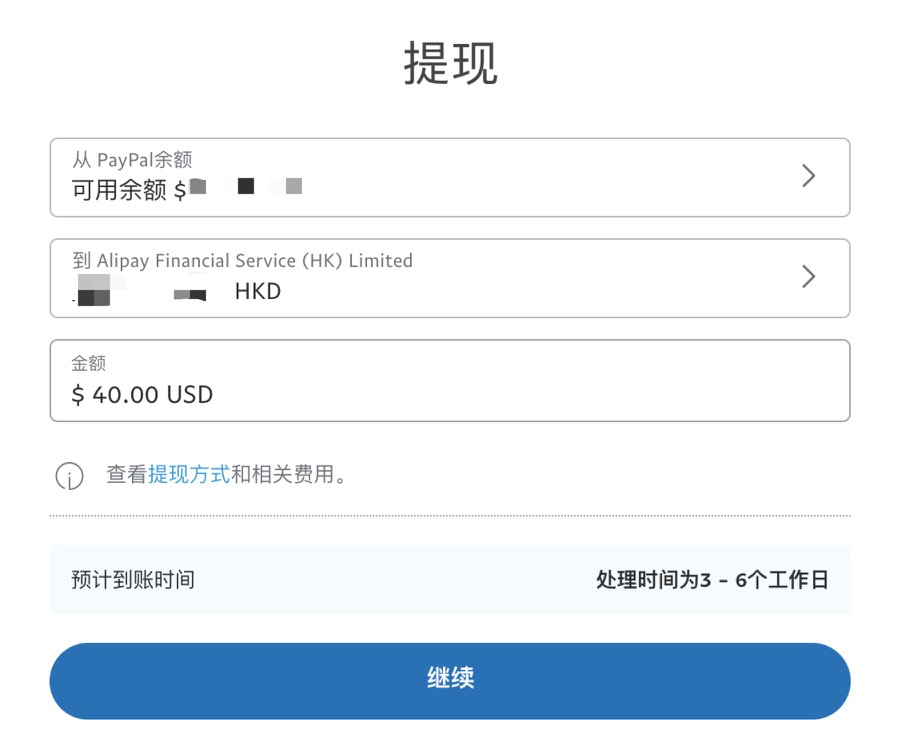This screenshot has width=914, height=750.
Task: Click the 和相关费用 text
Action: pyautogui.click(x=283, y=474)
